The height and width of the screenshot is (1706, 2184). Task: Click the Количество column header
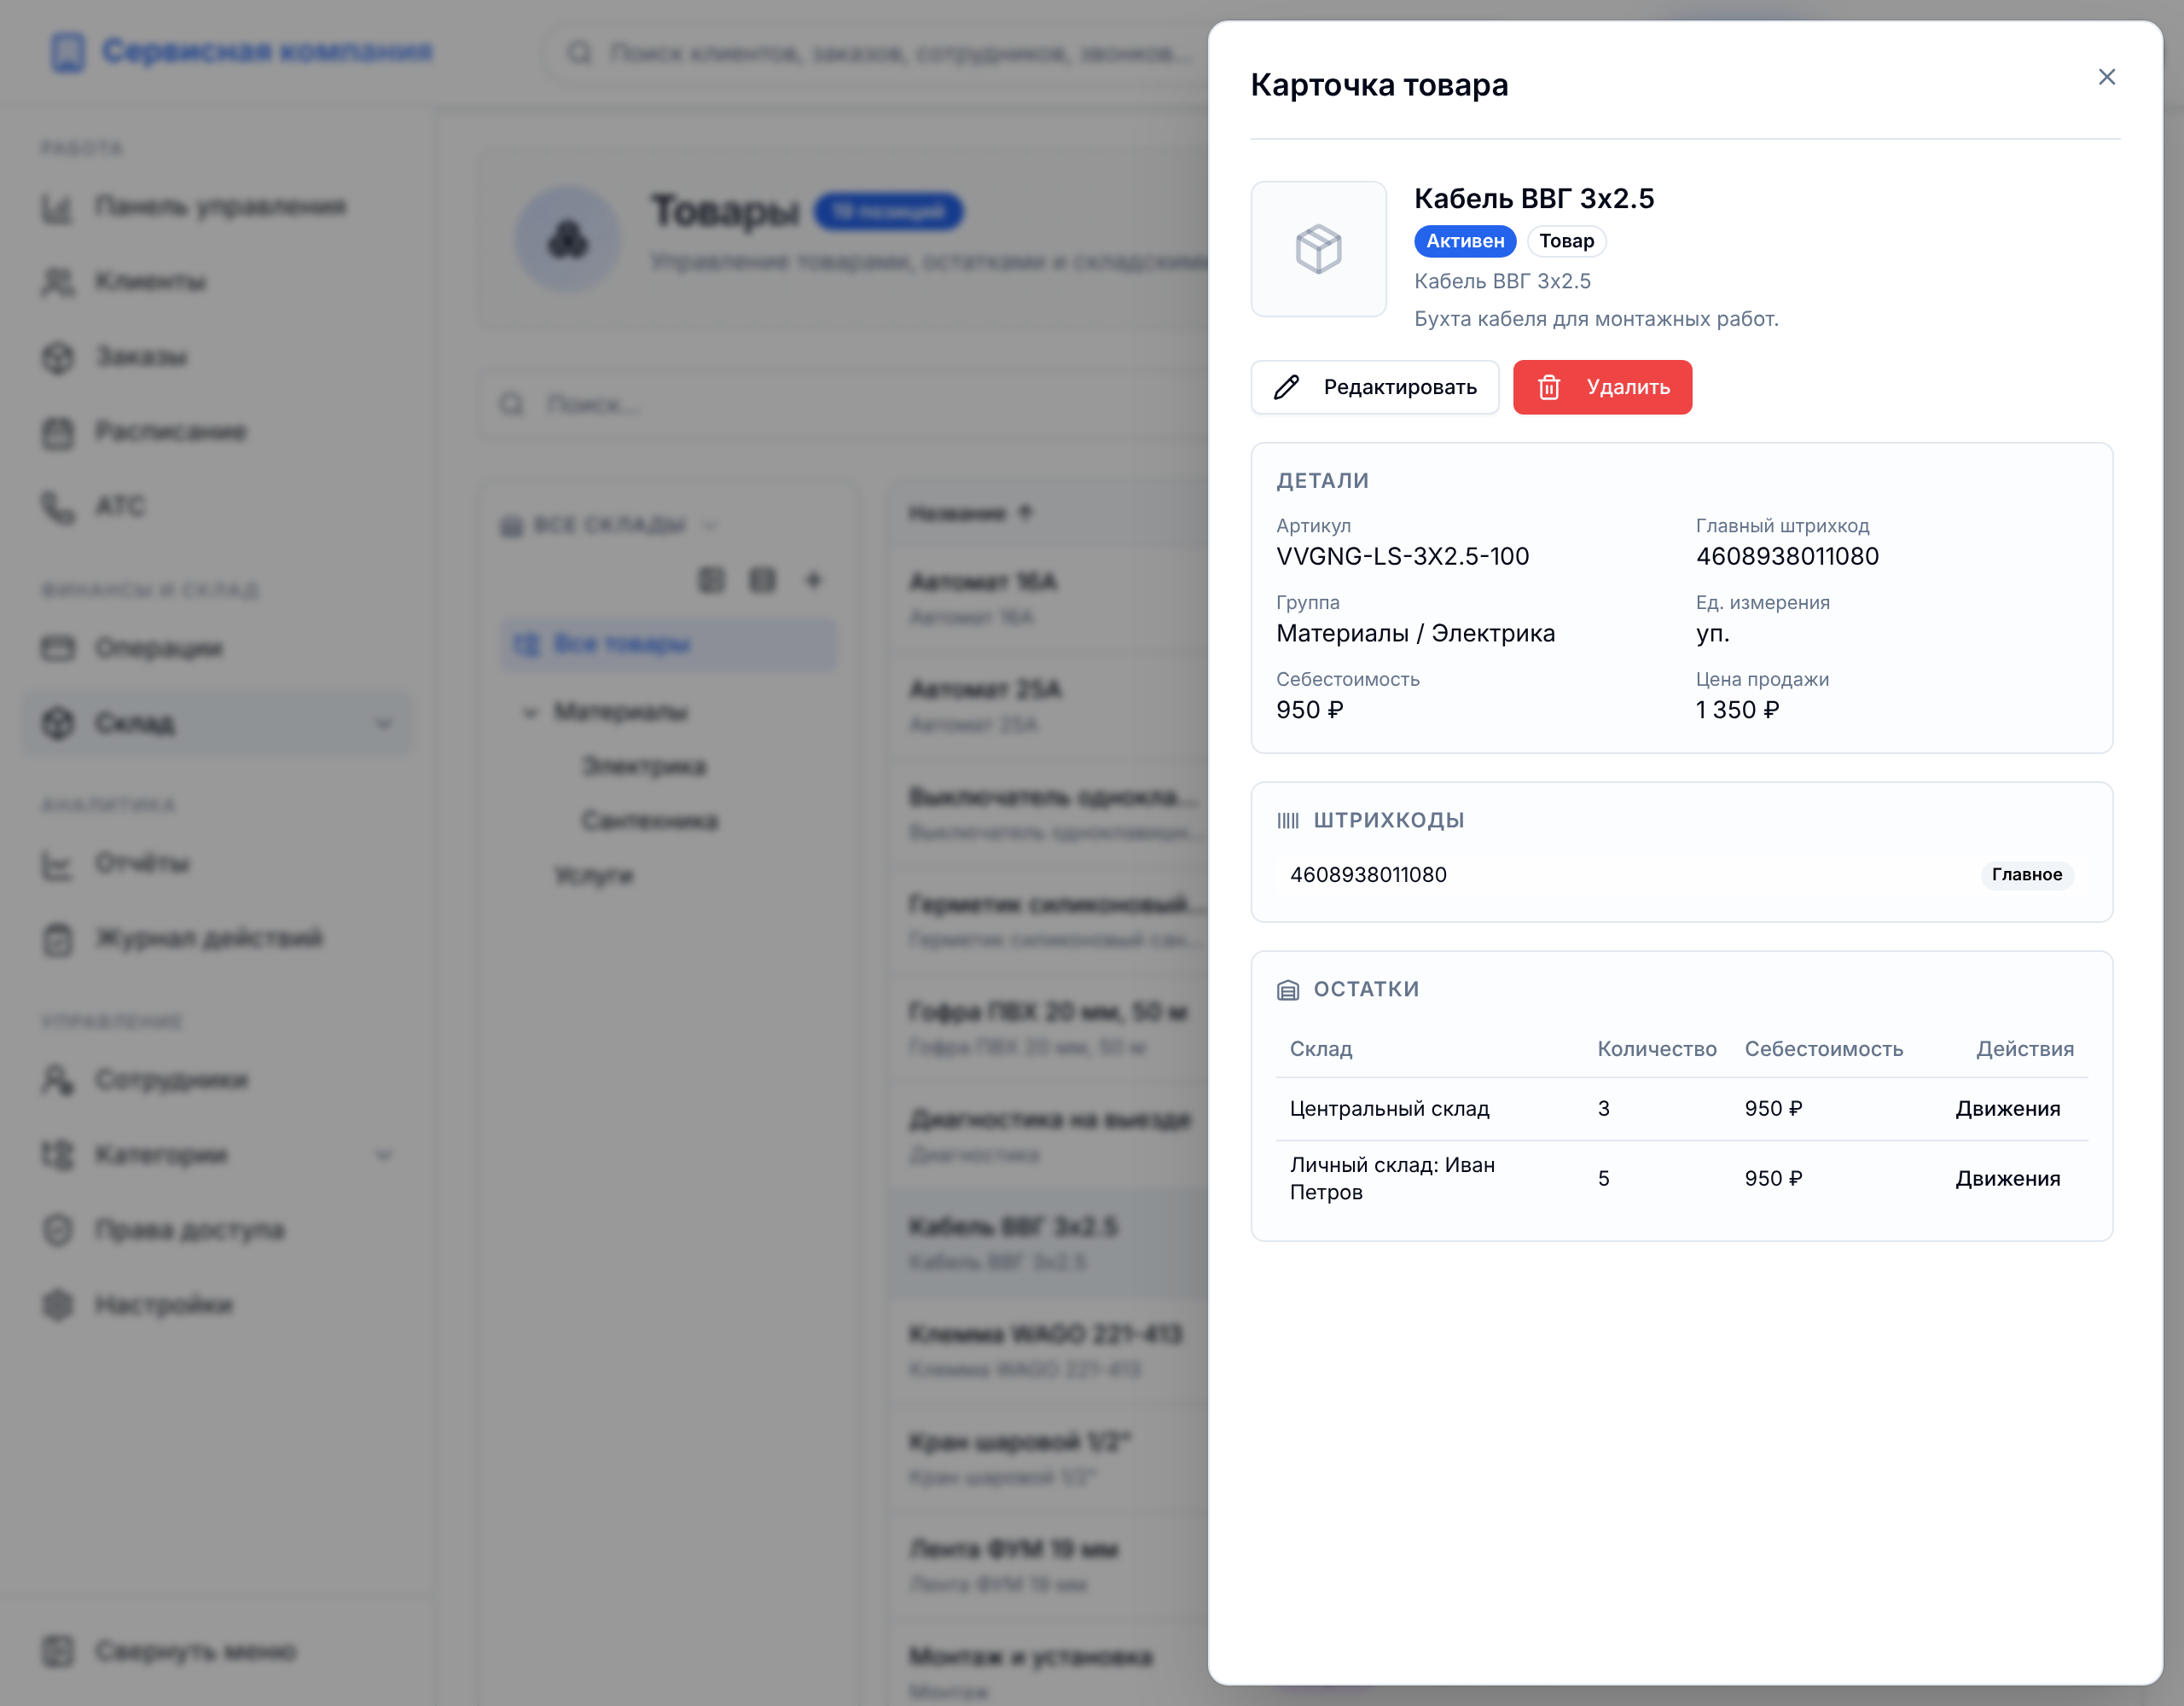coord(1656,1049)
